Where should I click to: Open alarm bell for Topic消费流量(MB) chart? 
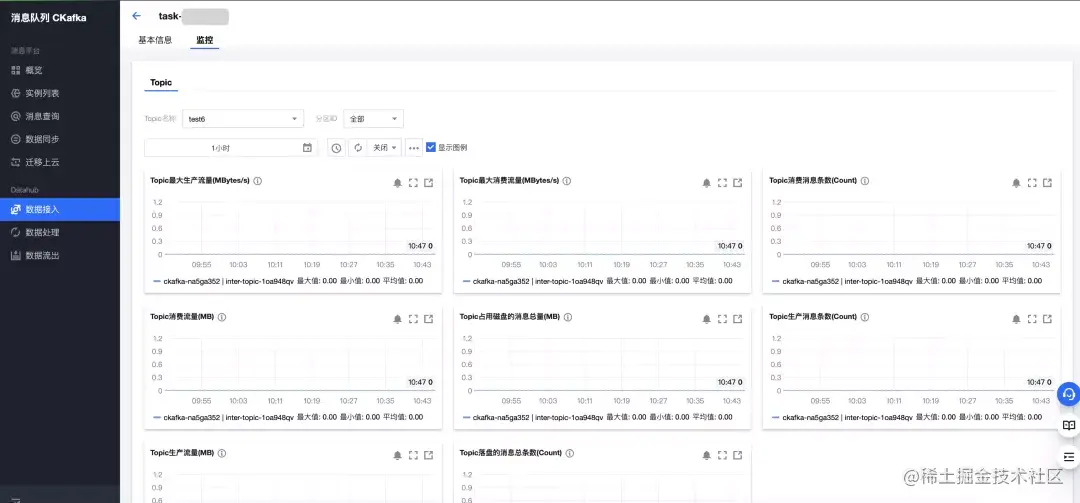397,319
